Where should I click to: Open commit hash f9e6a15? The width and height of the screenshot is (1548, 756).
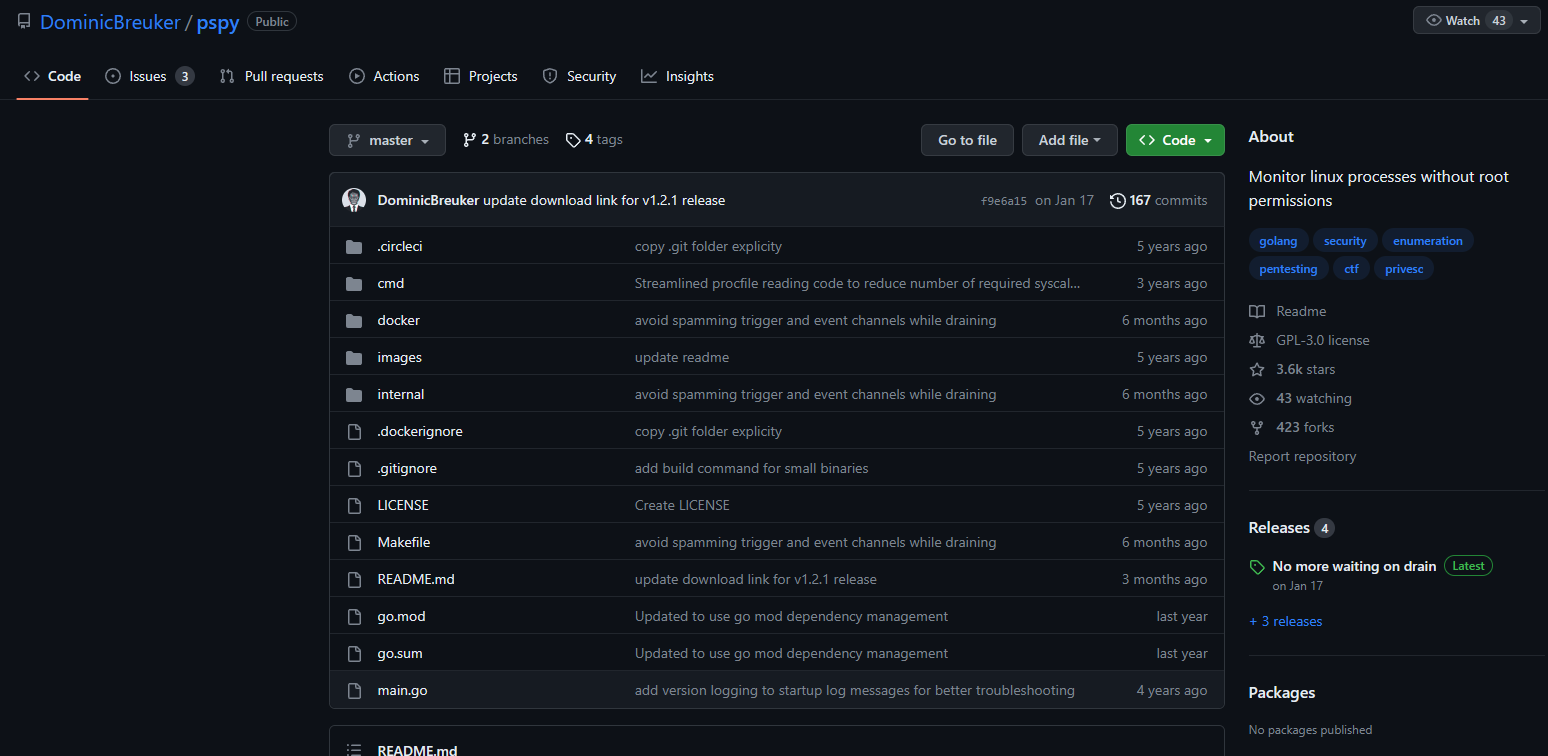coord(1004,201)
